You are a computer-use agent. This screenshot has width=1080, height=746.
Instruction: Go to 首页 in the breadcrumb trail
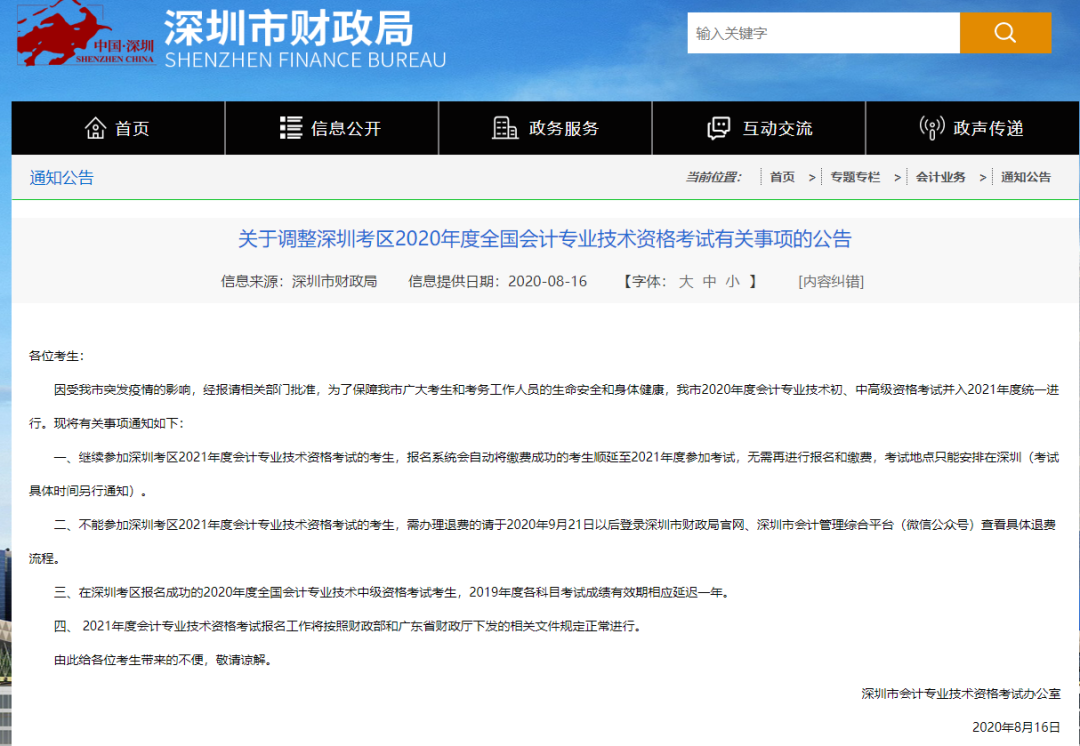point(782,177)
